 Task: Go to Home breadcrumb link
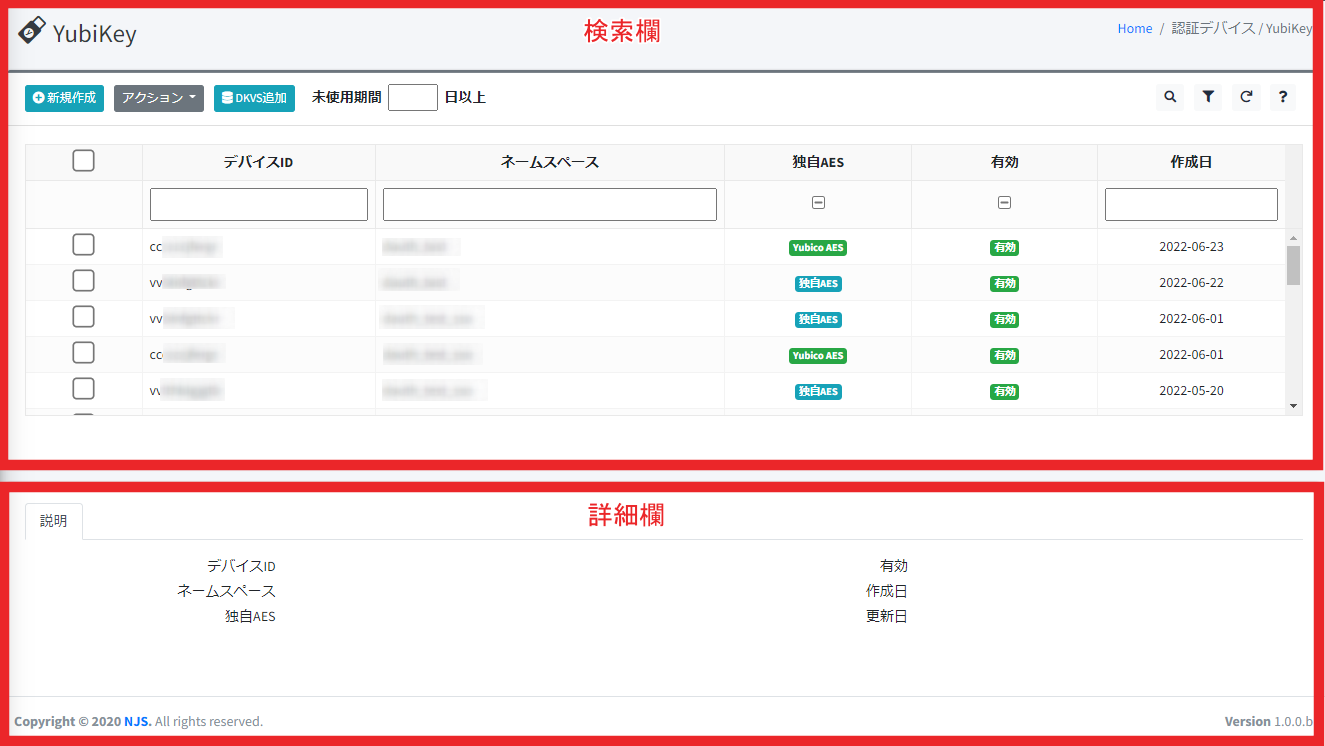click(1135, 29)
